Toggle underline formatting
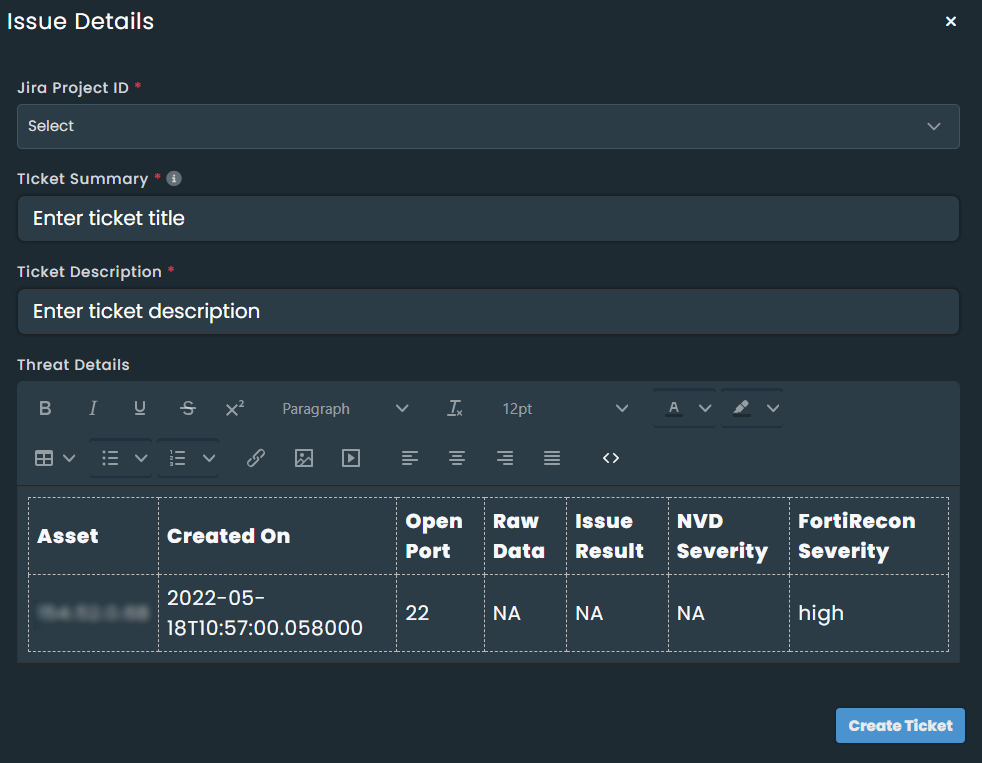 [140, 408]
